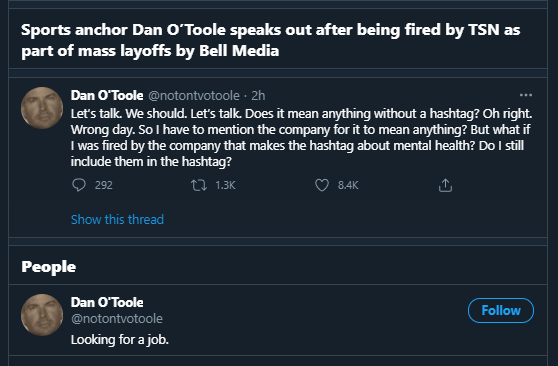
Task: Click the share upload icon on tweet
Action: [445, 185]
